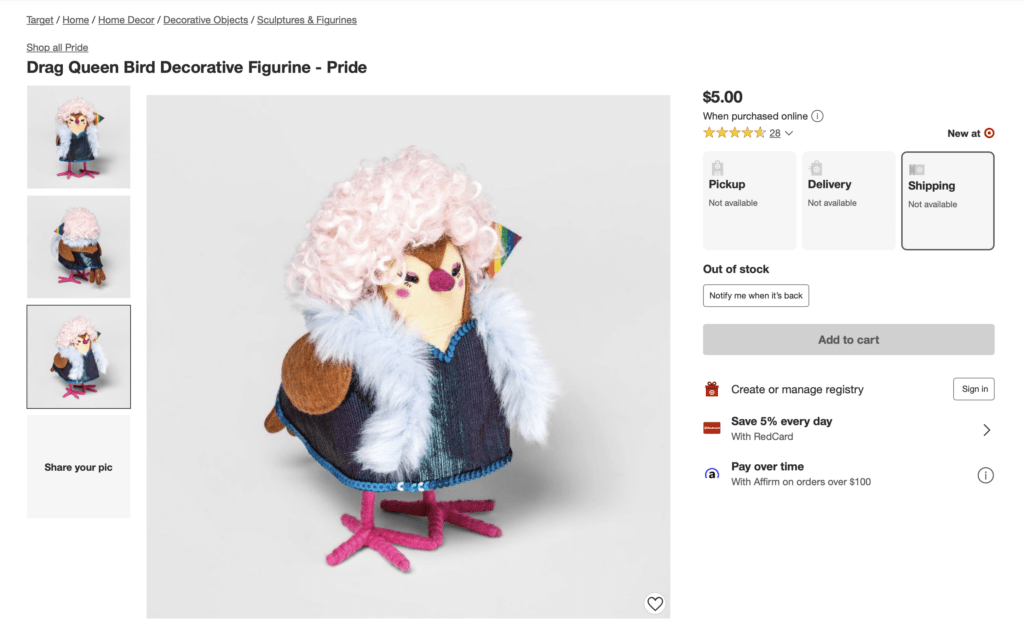
Task: Click the Pickup store icon
Action: point(717,167)
